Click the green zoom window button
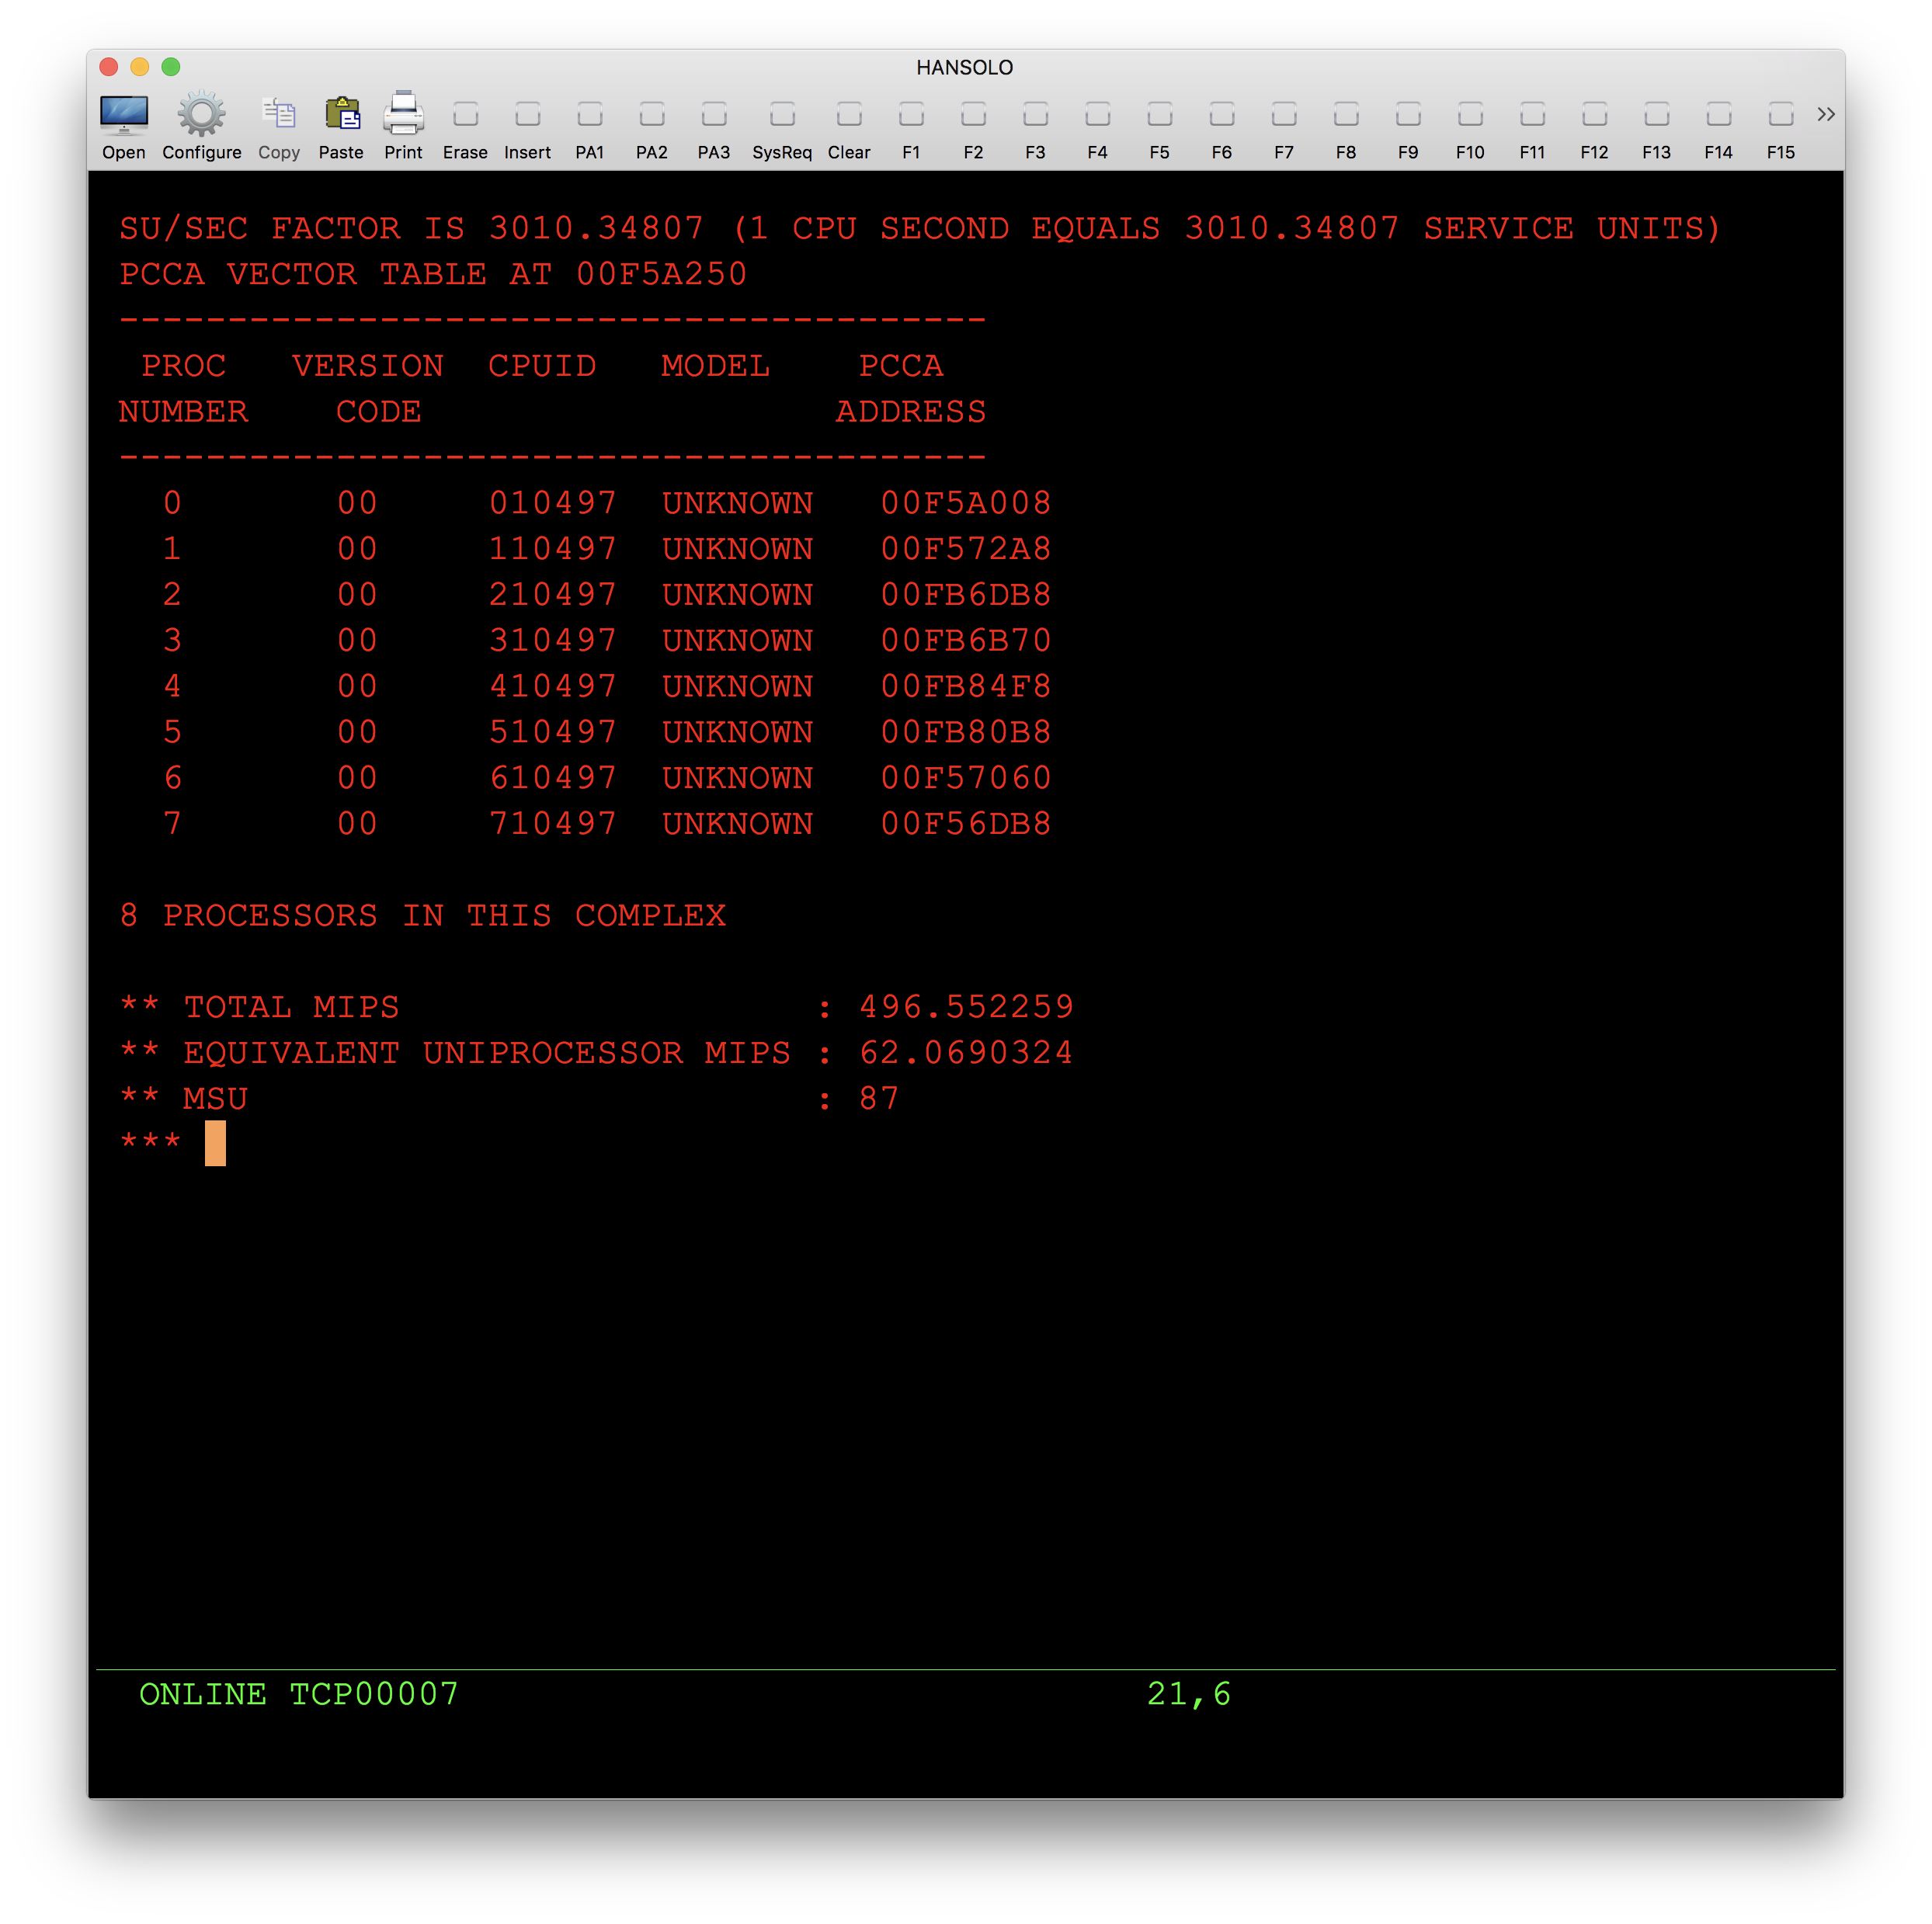 click(171, 67)
